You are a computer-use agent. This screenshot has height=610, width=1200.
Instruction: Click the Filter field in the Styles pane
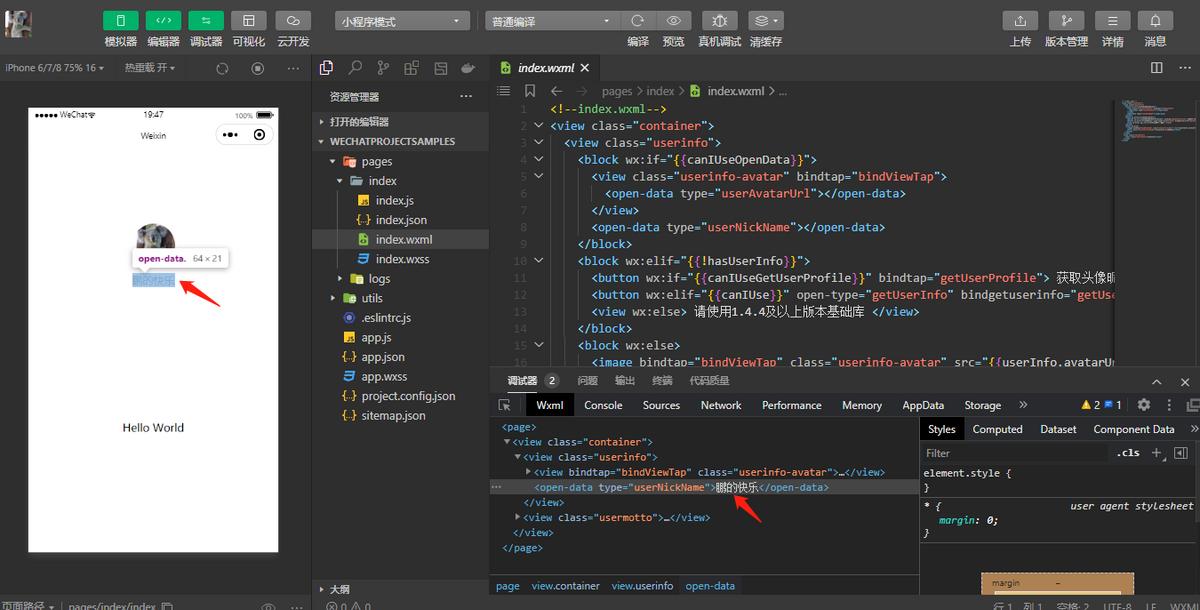point(1010,453)
